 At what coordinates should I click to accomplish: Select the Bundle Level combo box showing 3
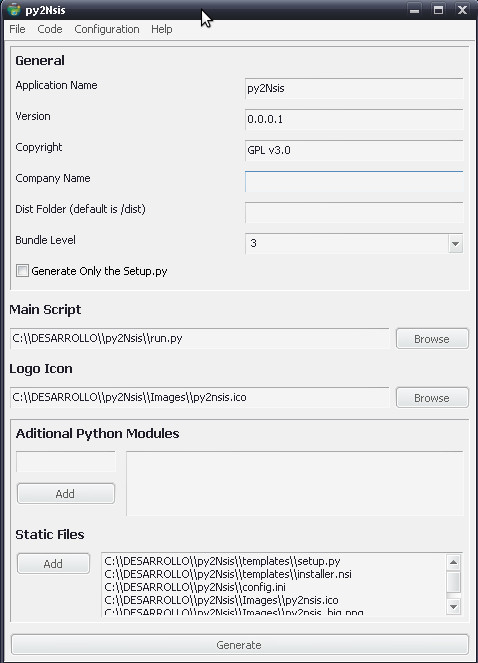click(354, 244)
